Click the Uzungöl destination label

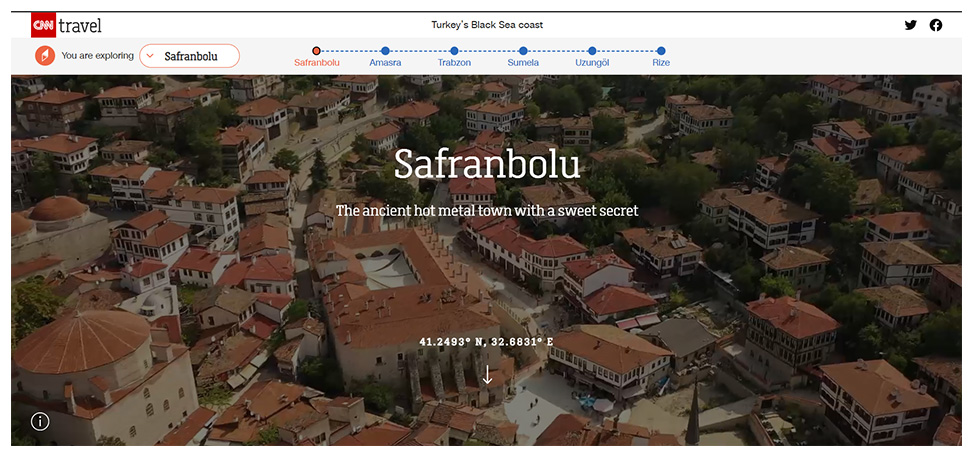(592, 63)
